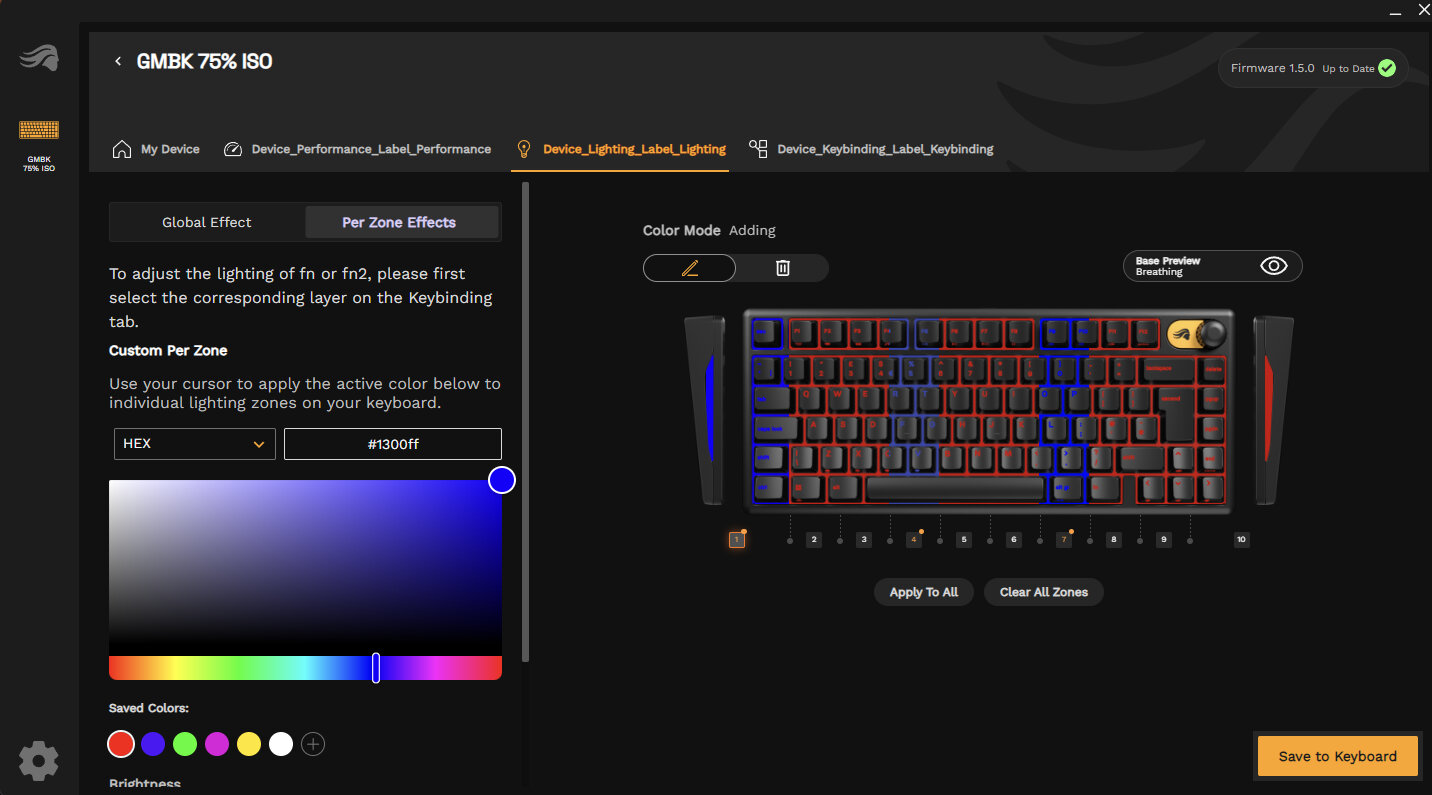Screen dimensions: 1432x795
Task: Open the HEX color format dropdown
Action: click(x=194, y=444)
